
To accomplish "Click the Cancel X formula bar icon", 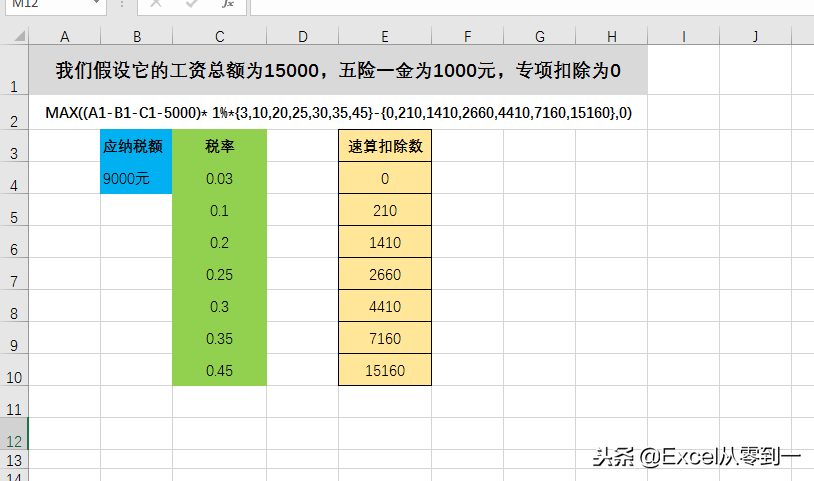I will pos(156,4).
